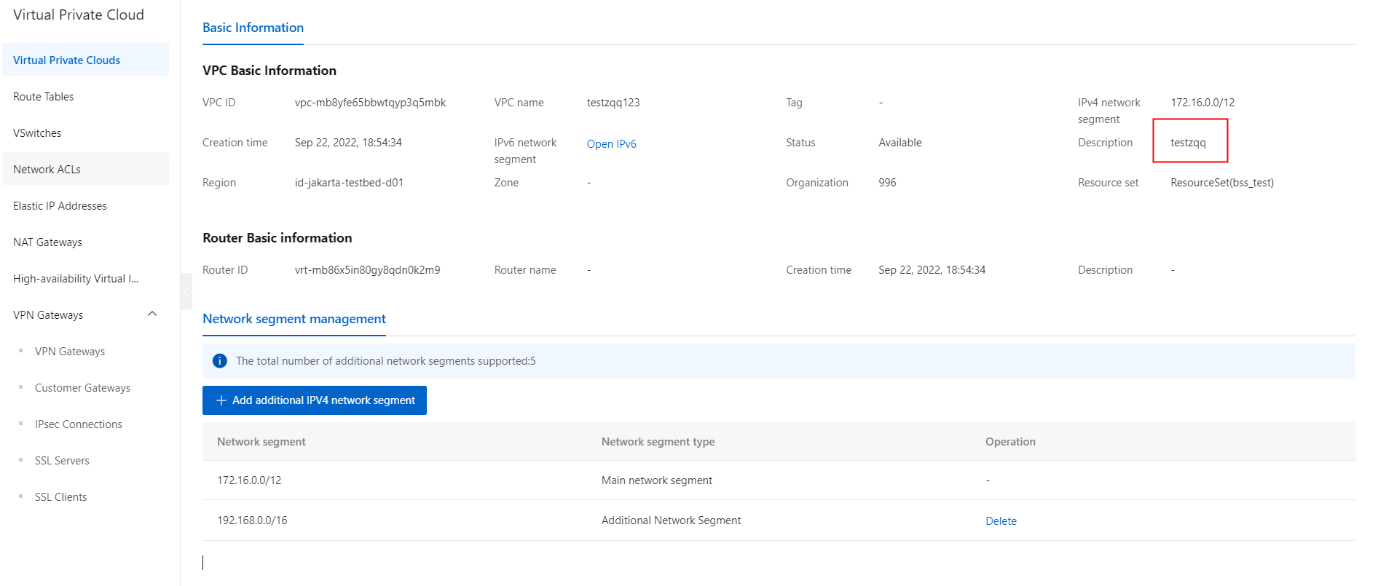
Task: Click the Router ID value vrt-mb86x5in80gy8qdn0k2m9
Action: 368,270
